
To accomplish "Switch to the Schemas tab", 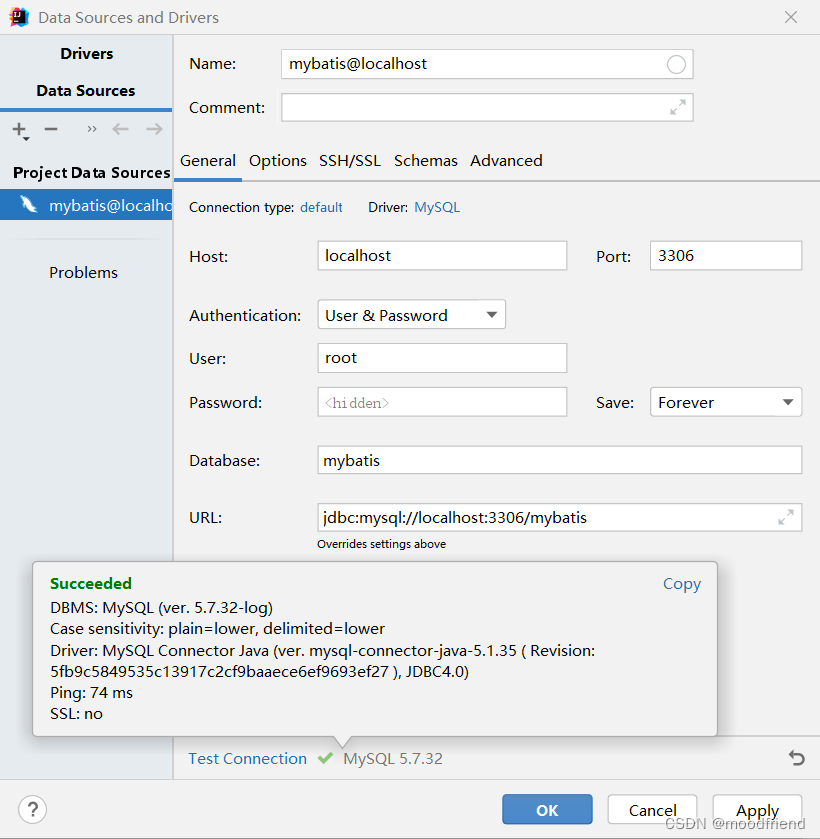I will tap(426, 161).
